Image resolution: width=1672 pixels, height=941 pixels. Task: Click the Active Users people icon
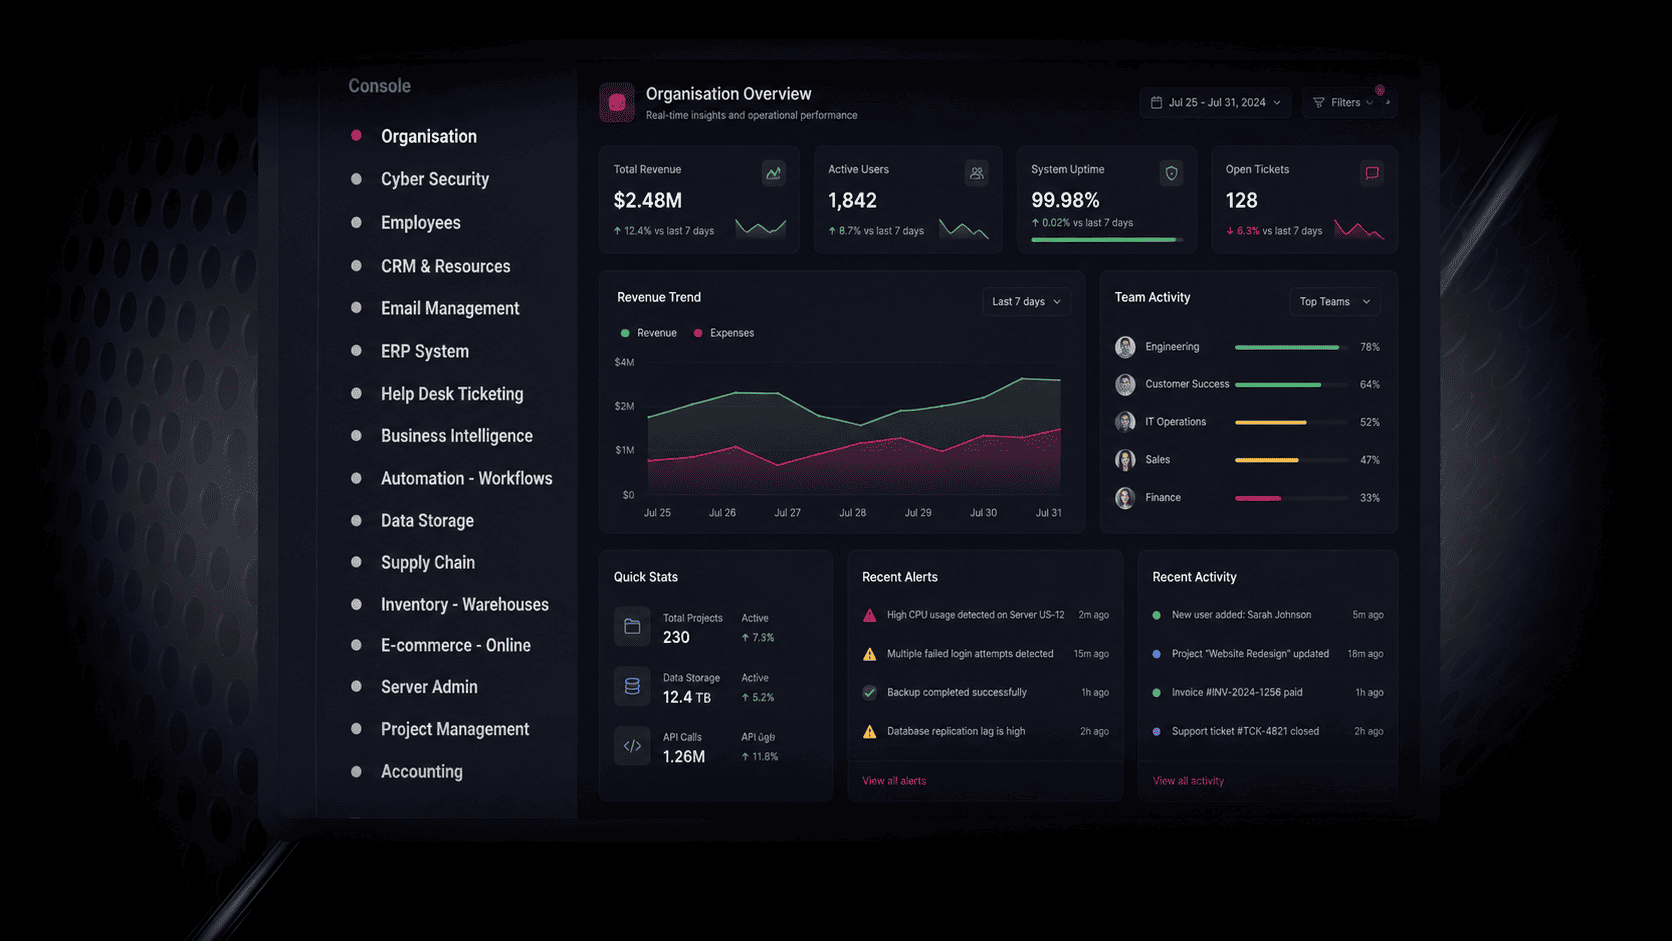click(x=977, y=173)
